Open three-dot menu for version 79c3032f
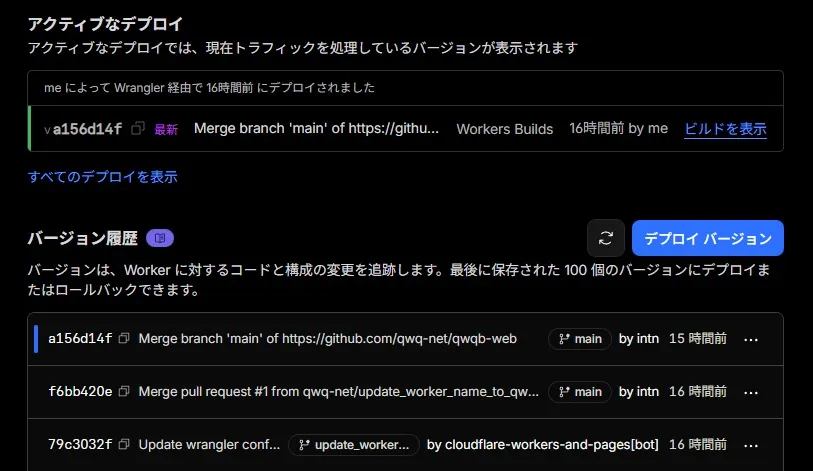This screenshot has width=813, height=471. click(x=752, y=444)
